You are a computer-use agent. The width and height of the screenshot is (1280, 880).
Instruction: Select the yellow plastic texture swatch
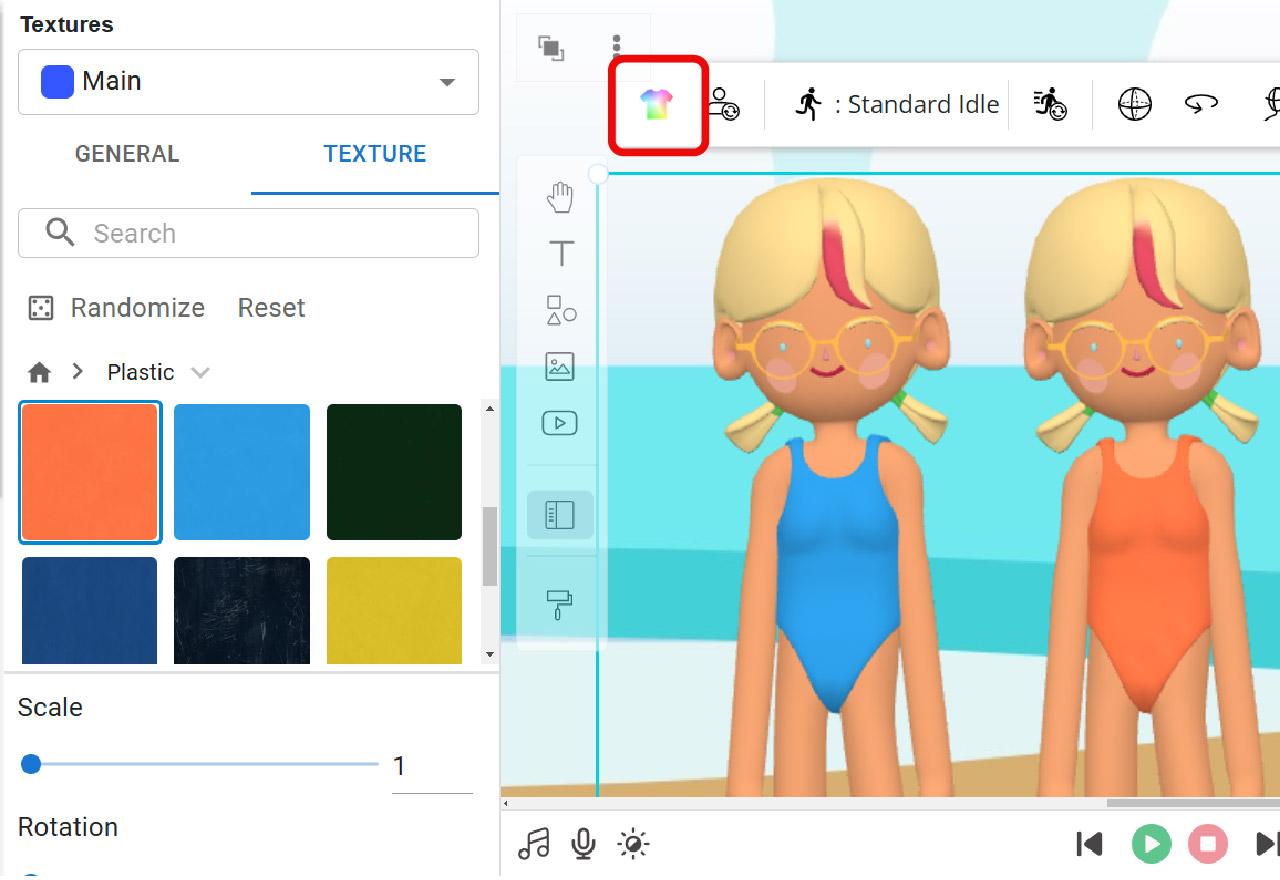(393, 608)
